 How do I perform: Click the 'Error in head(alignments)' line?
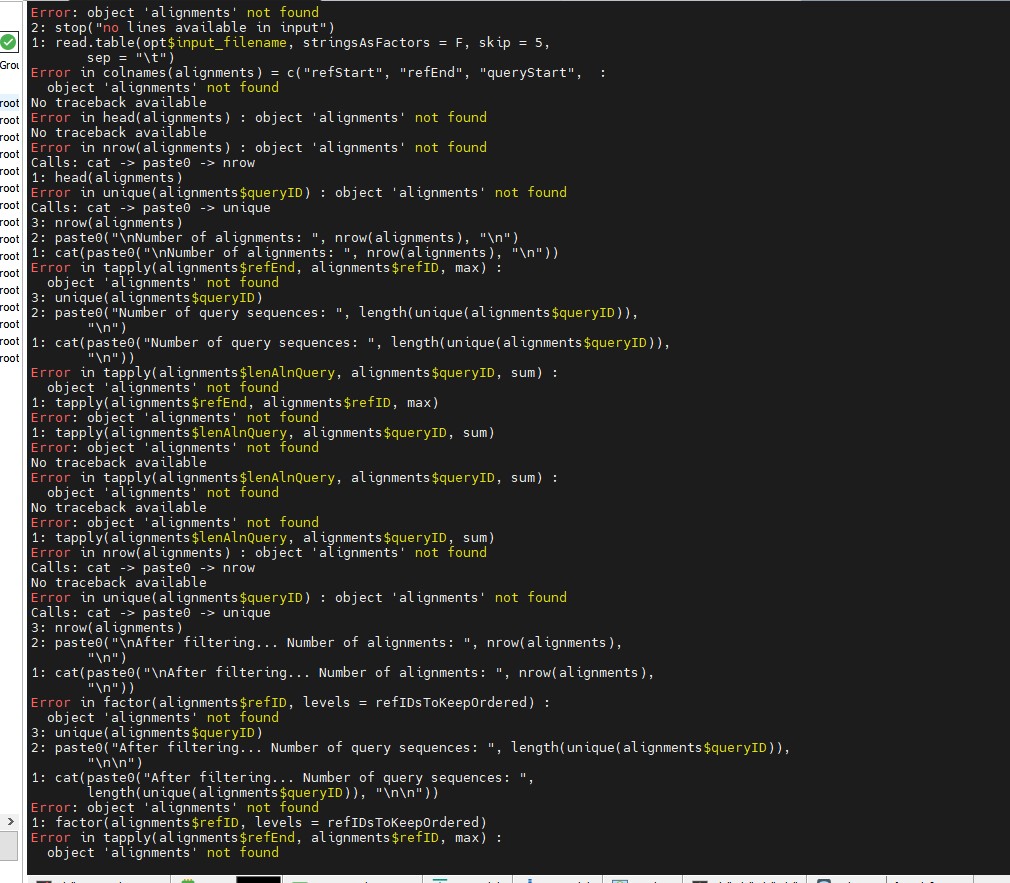click(259, 117)
